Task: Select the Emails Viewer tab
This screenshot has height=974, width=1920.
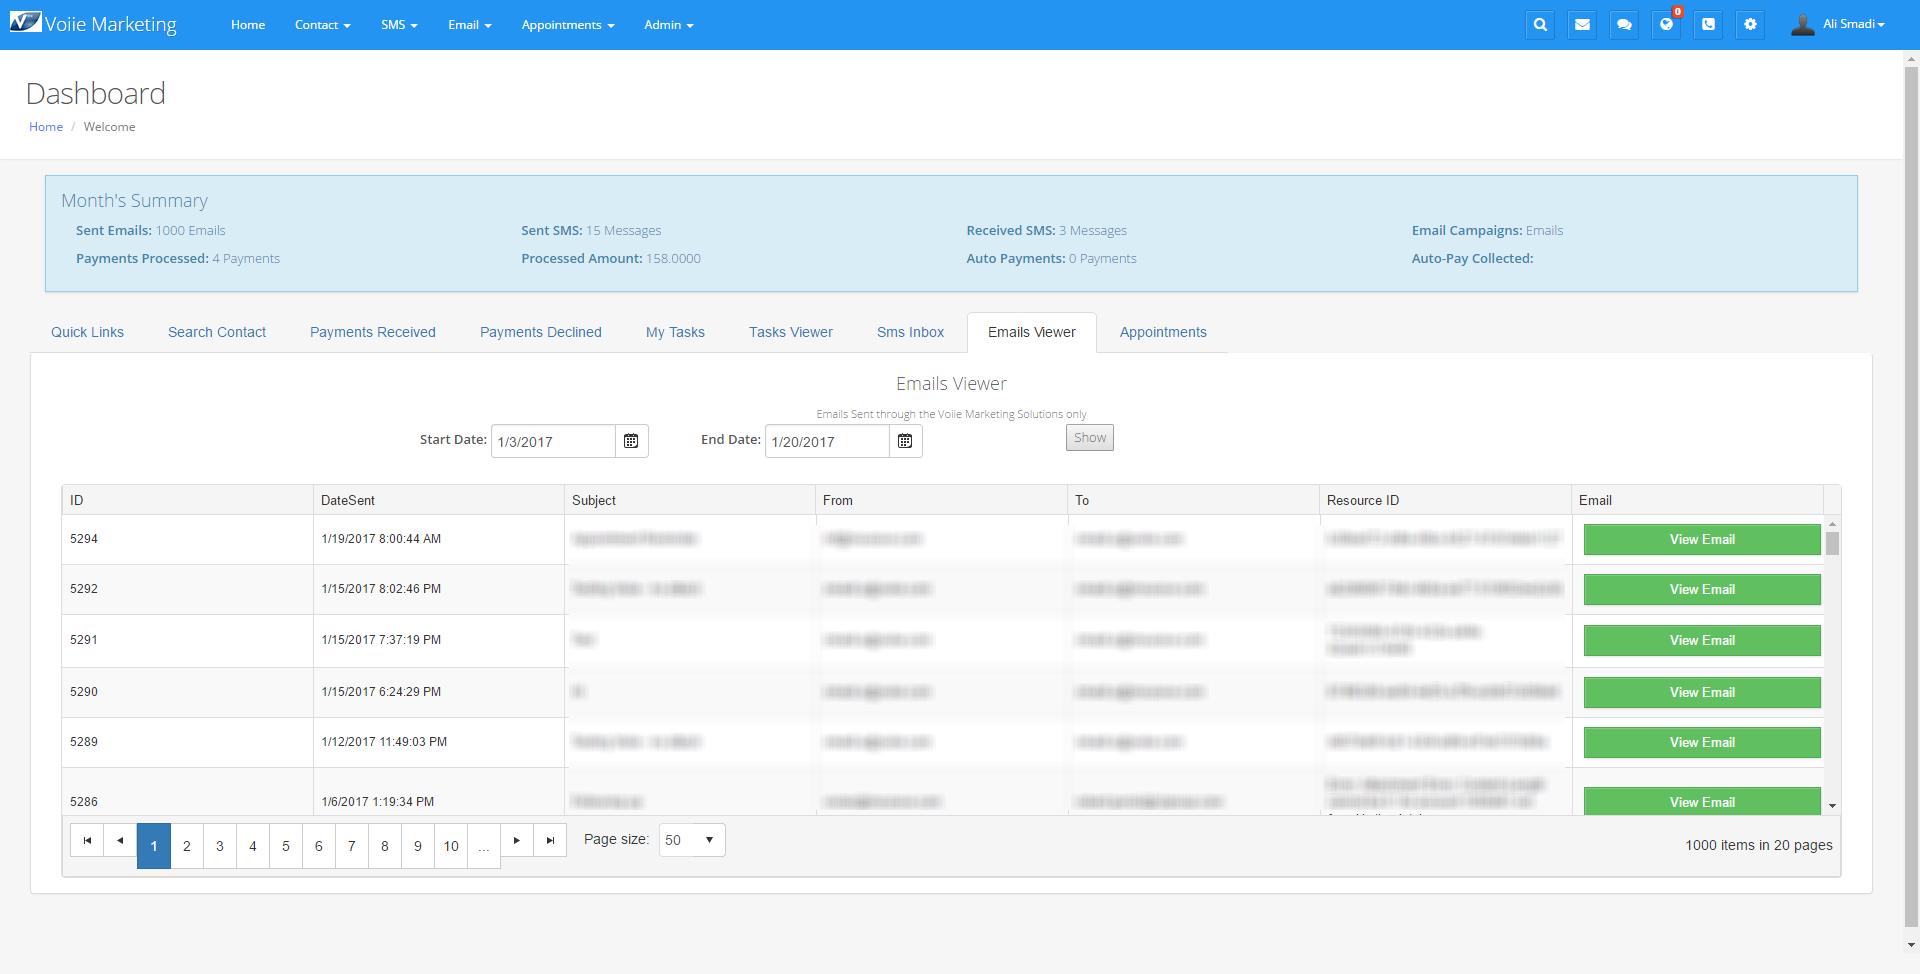Action: click(x=1032, y=332)
